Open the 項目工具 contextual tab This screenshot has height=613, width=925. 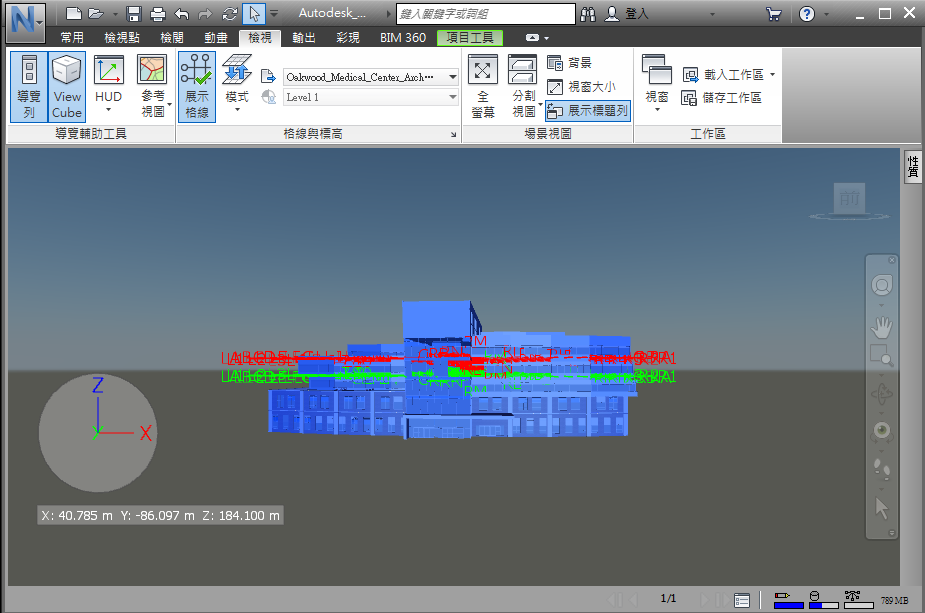click(470, 38)
